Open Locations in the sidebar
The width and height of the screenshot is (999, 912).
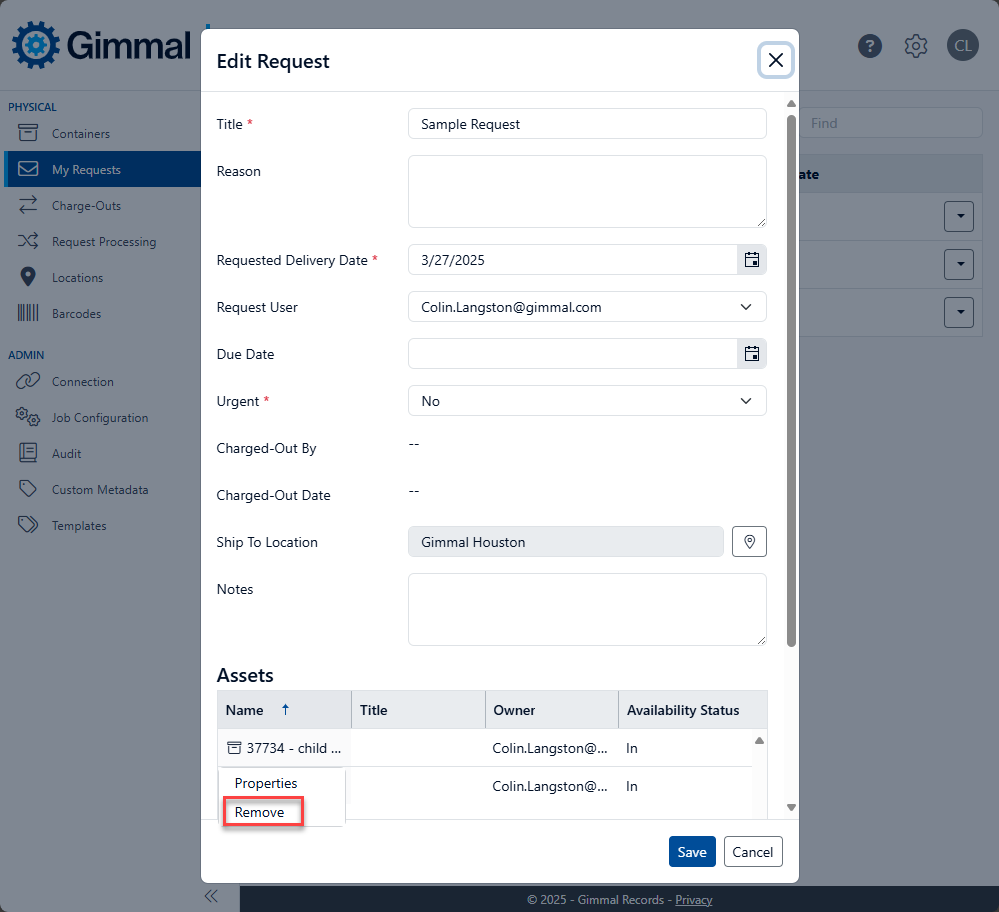[x=77, y=278]
